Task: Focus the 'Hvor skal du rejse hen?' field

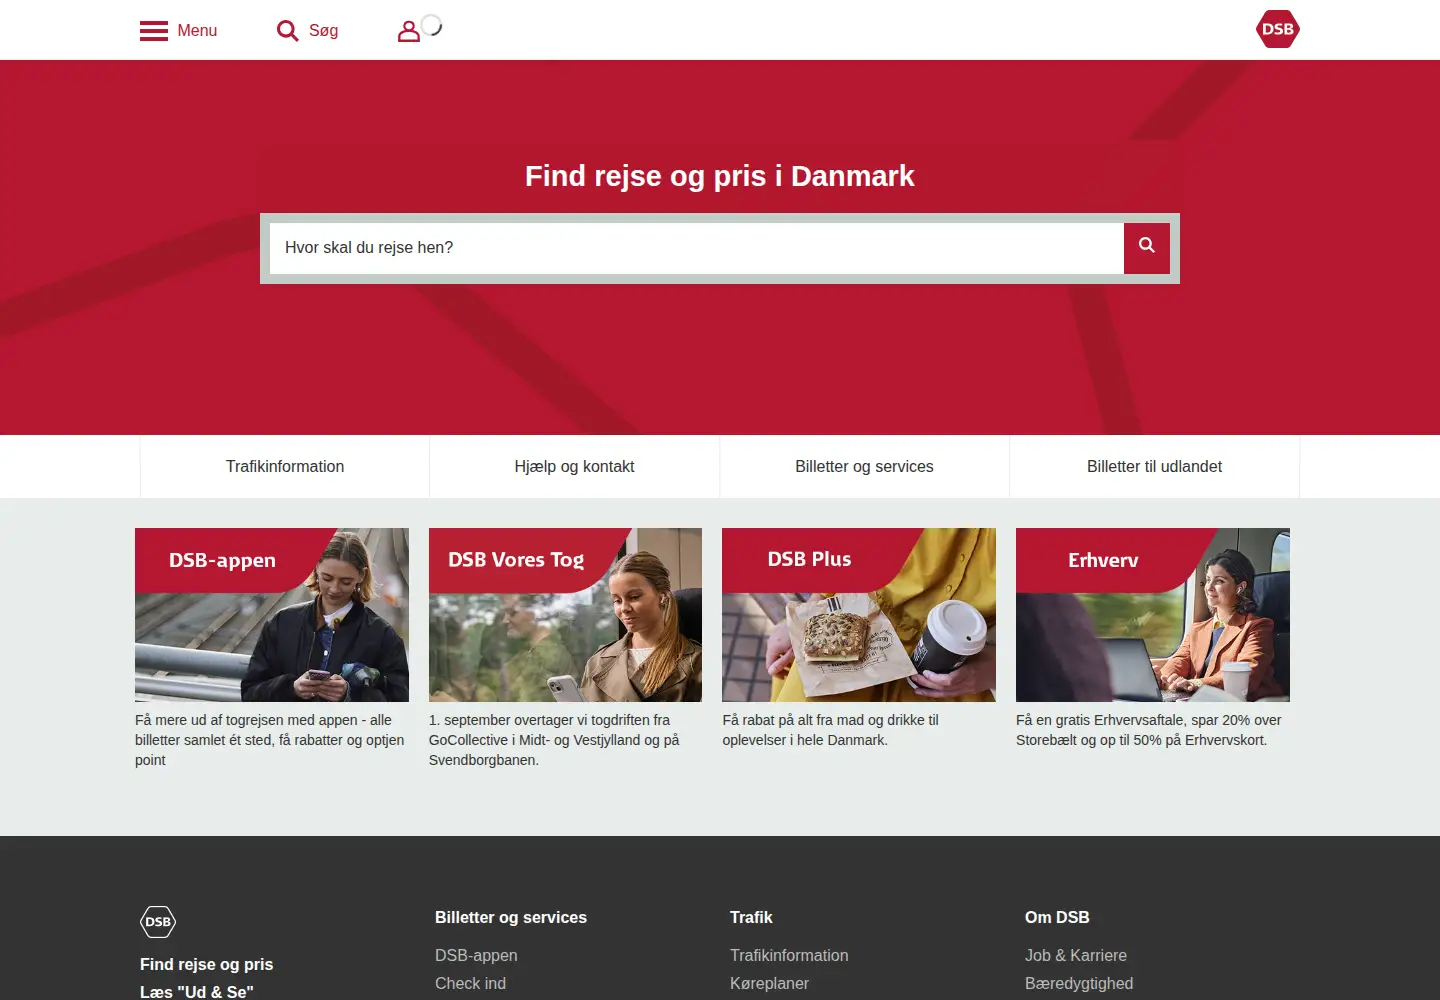Action: [697, 248]
